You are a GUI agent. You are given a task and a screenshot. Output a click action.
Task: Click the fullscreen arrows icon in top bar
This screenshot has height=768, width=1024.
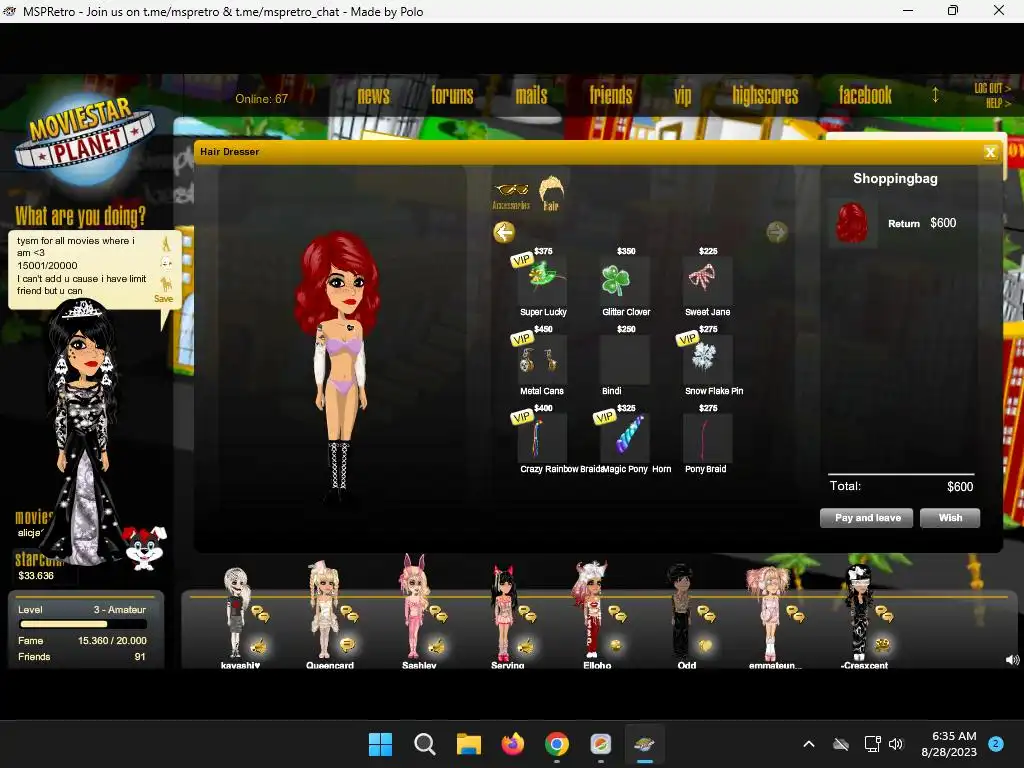click(935, 95)
